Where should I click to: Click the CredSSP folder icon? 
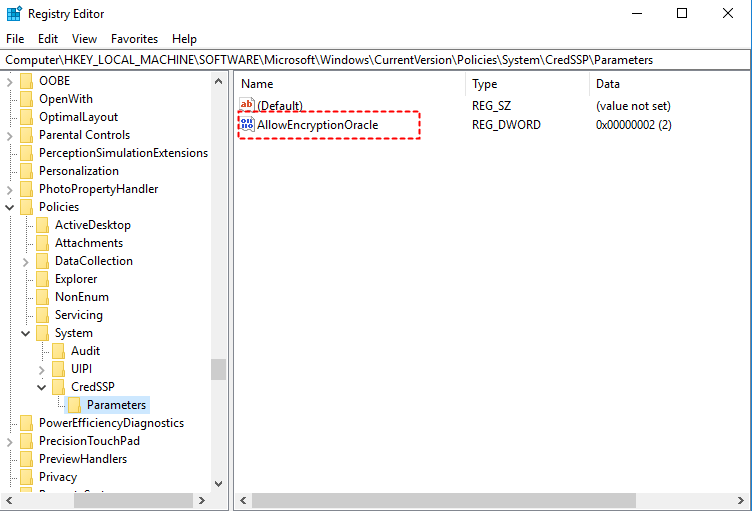click(59, 387)
